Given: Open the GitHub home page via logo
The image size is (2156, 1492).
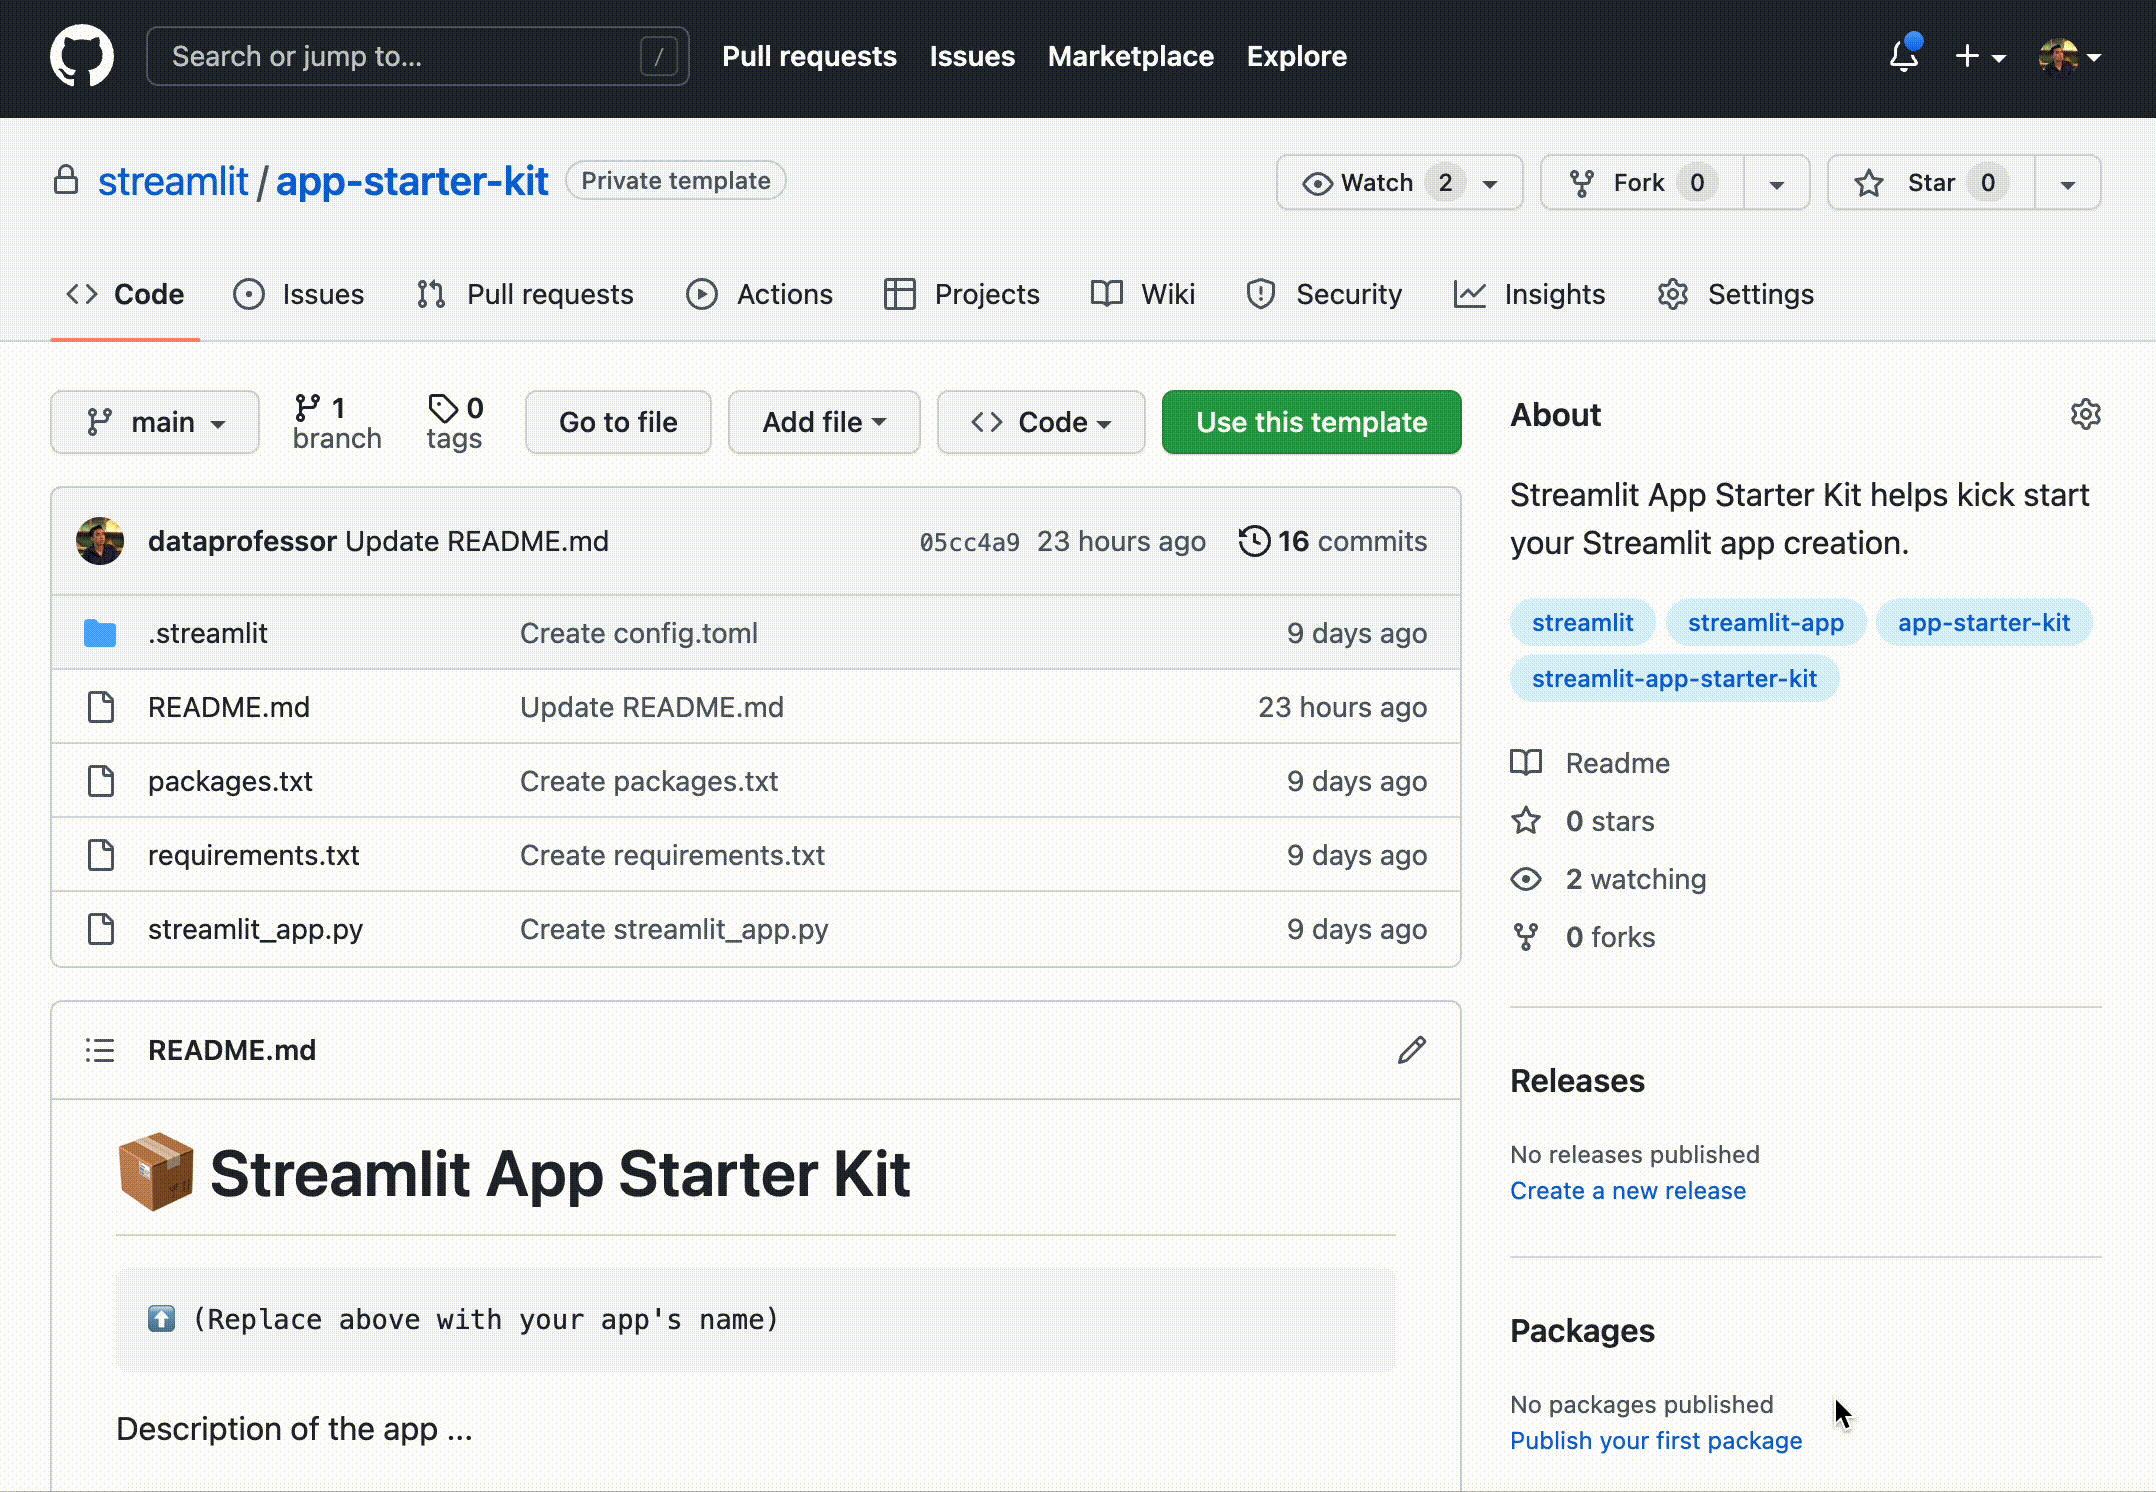Looking at the screenshot, I should pos(81,56).
